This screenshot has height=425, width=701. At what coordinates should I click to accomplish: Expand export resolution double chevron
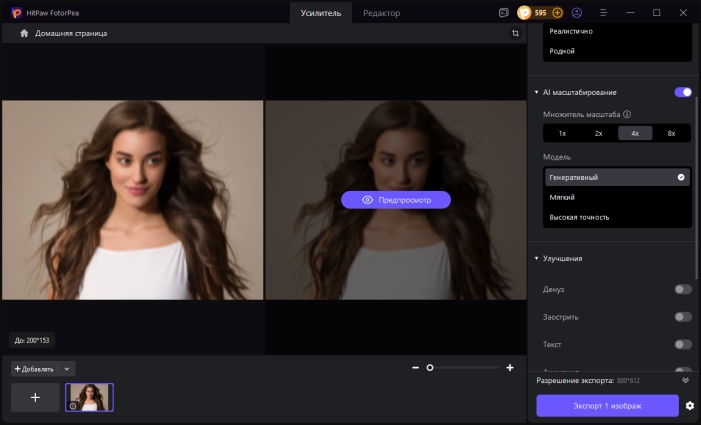pos(685,380)
